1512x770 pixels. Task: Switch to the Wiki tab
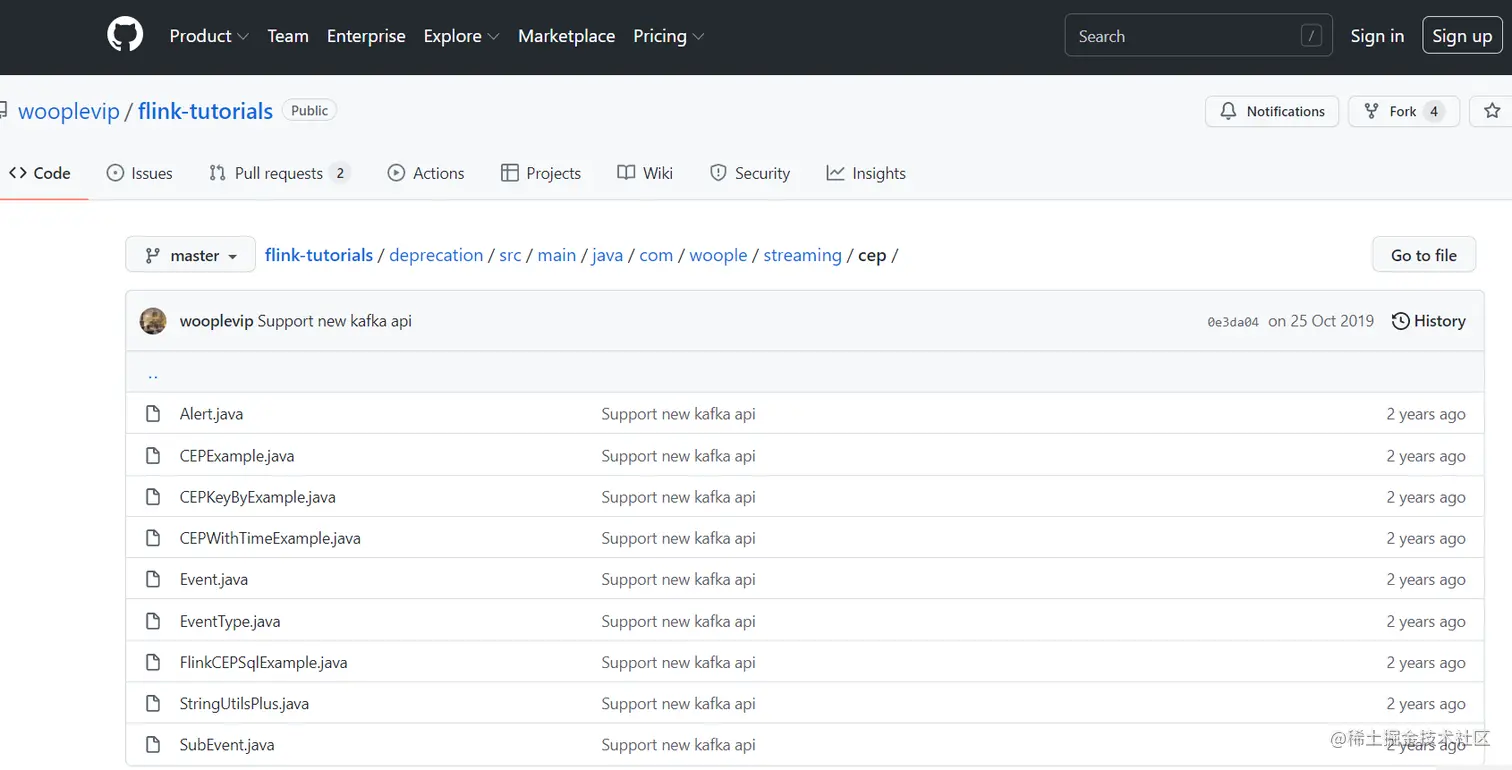point(645,173)
